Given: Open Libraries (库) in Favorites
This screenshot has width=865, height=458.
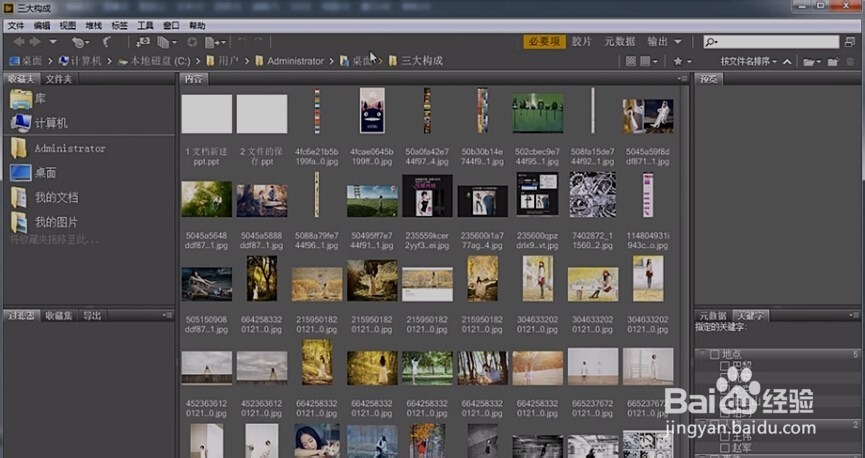Looking at the screenshot, I should (x=28, y=99).
